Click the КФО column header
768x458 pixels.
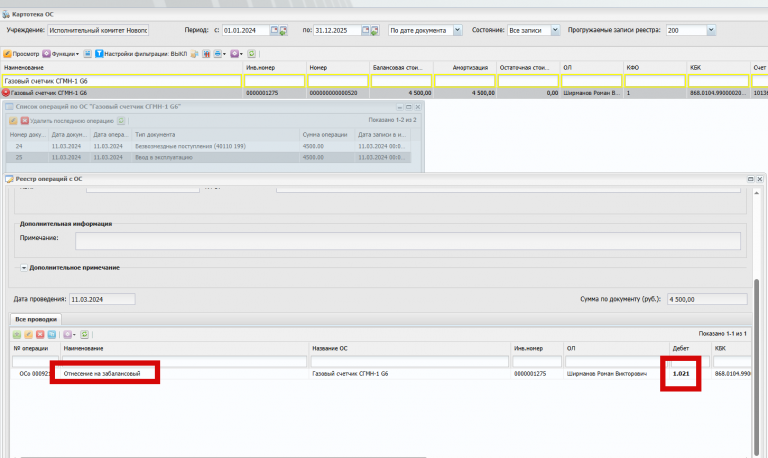[655, 68]
